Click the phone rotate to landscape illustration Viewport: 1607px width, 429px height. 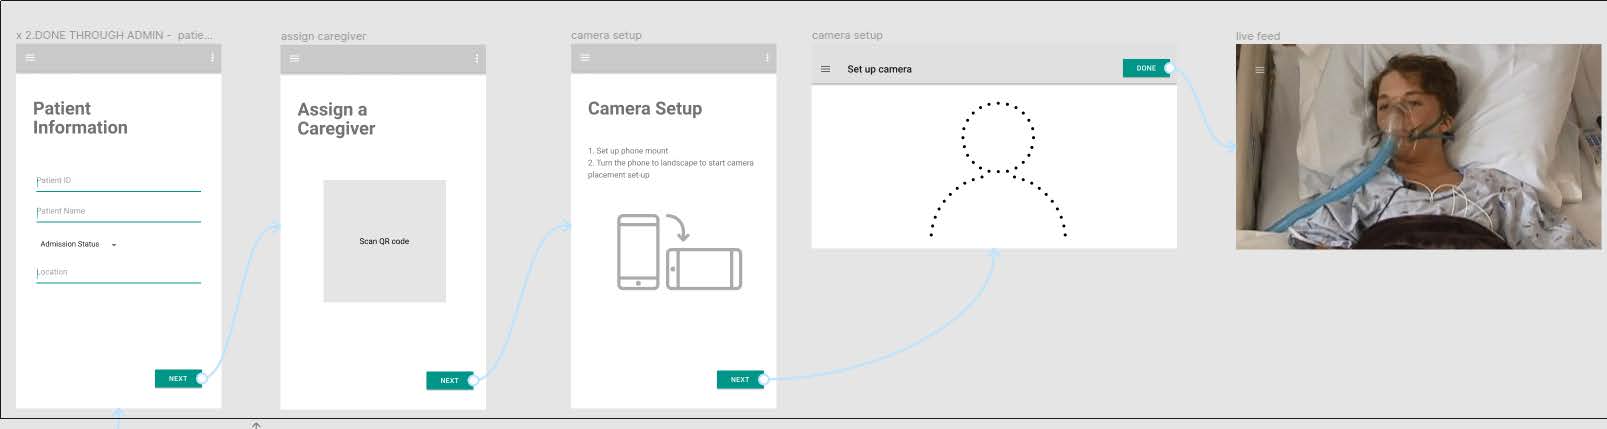click(679, 252)
